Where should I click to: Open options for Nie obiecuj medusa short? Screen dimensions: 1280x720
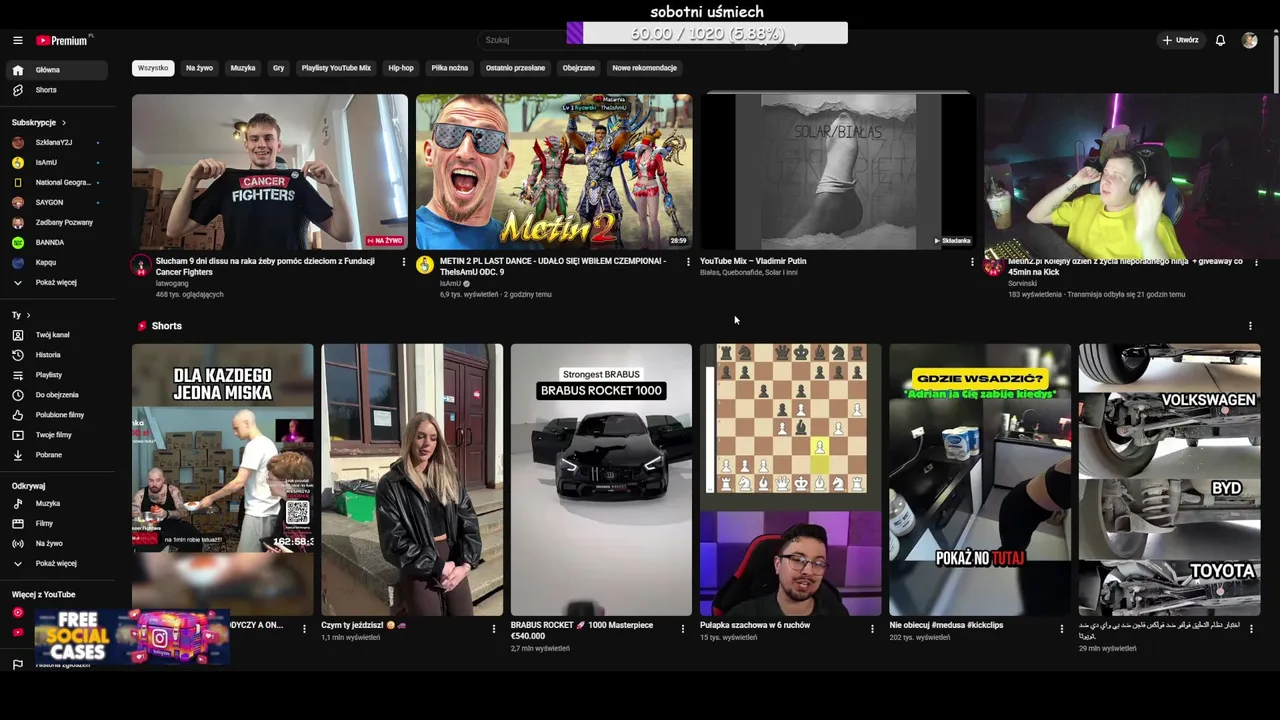click(x=1062, y=629)
